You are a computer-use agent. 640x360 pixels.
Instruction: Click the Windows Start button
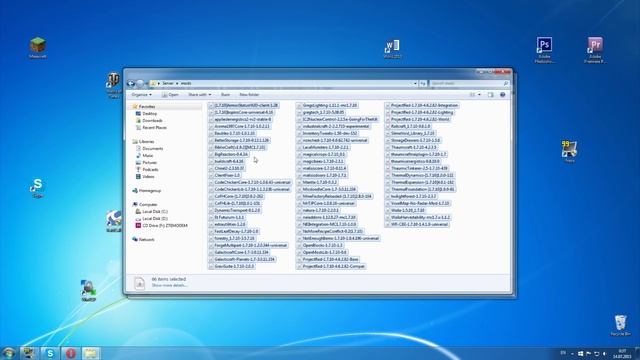tap(8, 353)
